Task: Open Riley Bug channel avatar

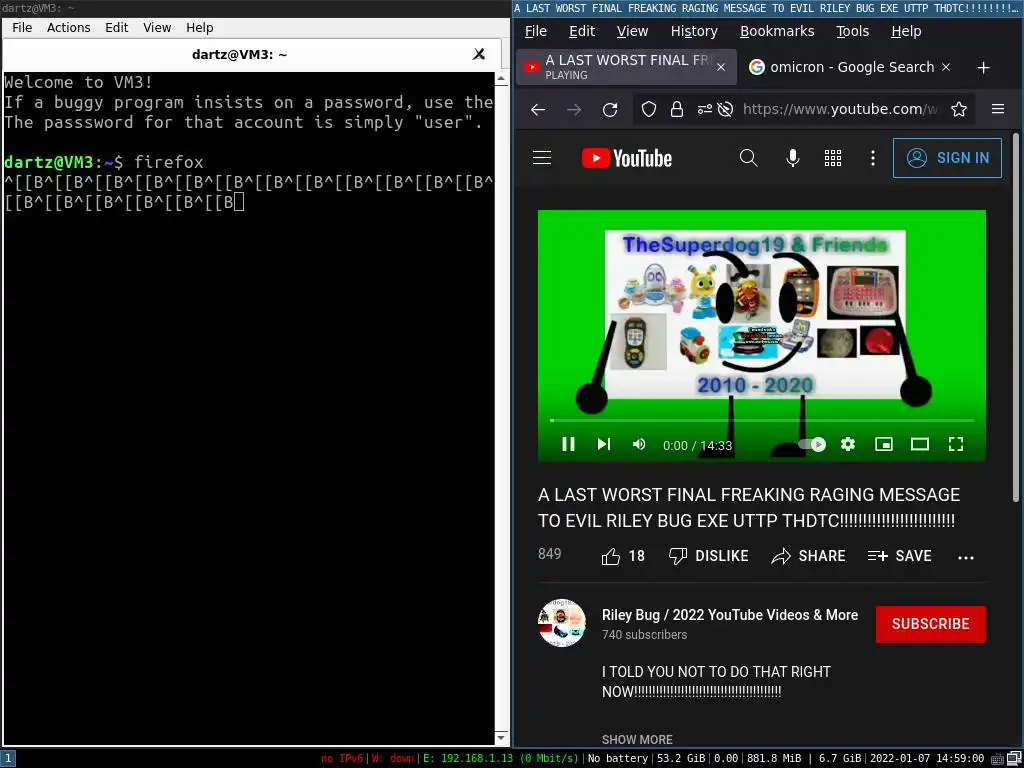Action: (x=562, y=623)
